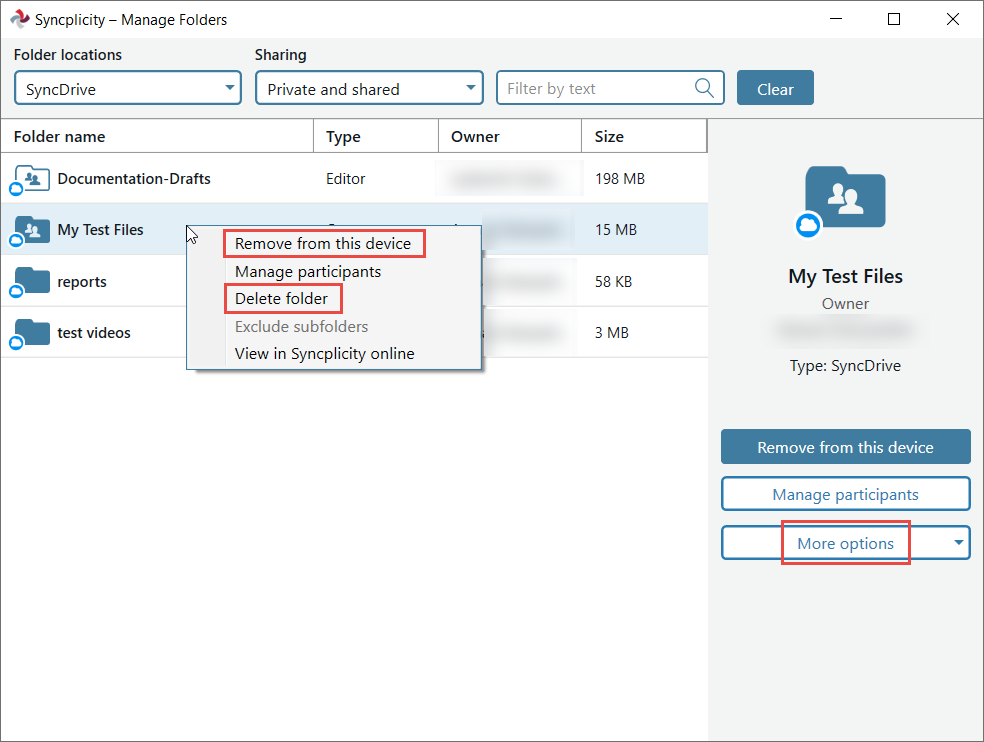
Task: Click the My Test Files title in details panel
Action: pyautogui.click(x=845, y=276)
